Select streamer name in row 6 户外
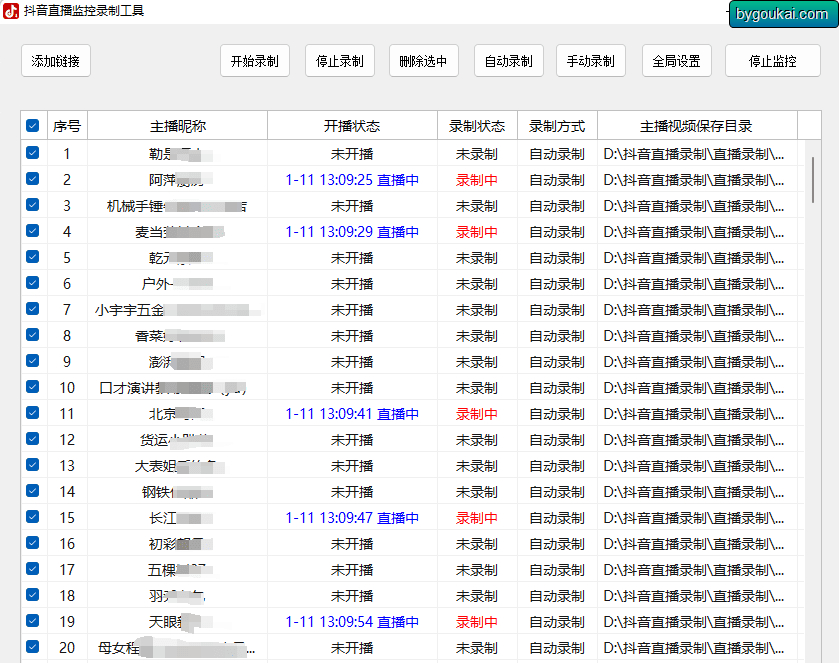 click(177, 284)
